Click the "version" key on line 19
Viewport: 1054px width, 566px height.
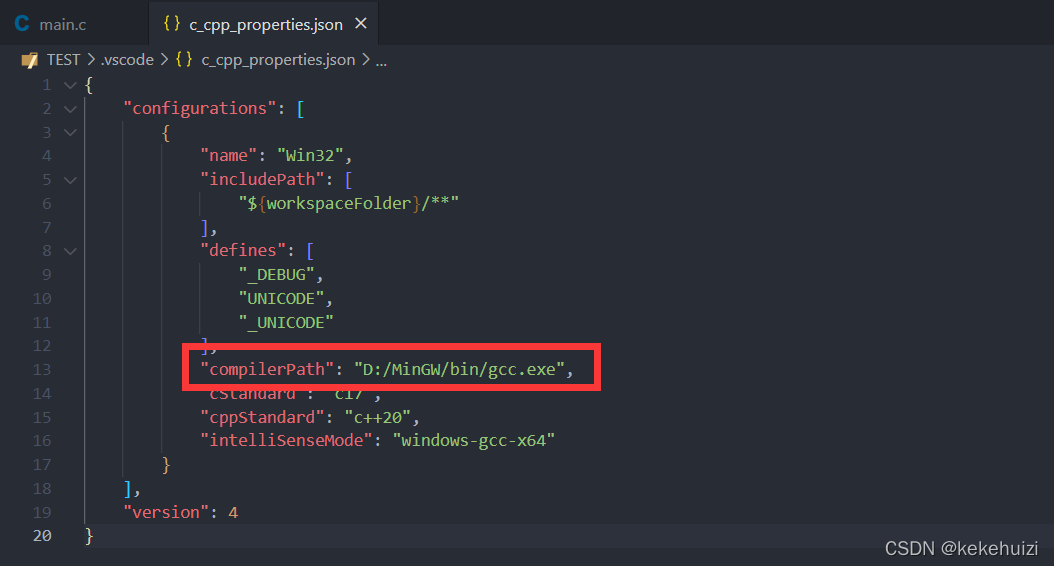click(166, 512)
